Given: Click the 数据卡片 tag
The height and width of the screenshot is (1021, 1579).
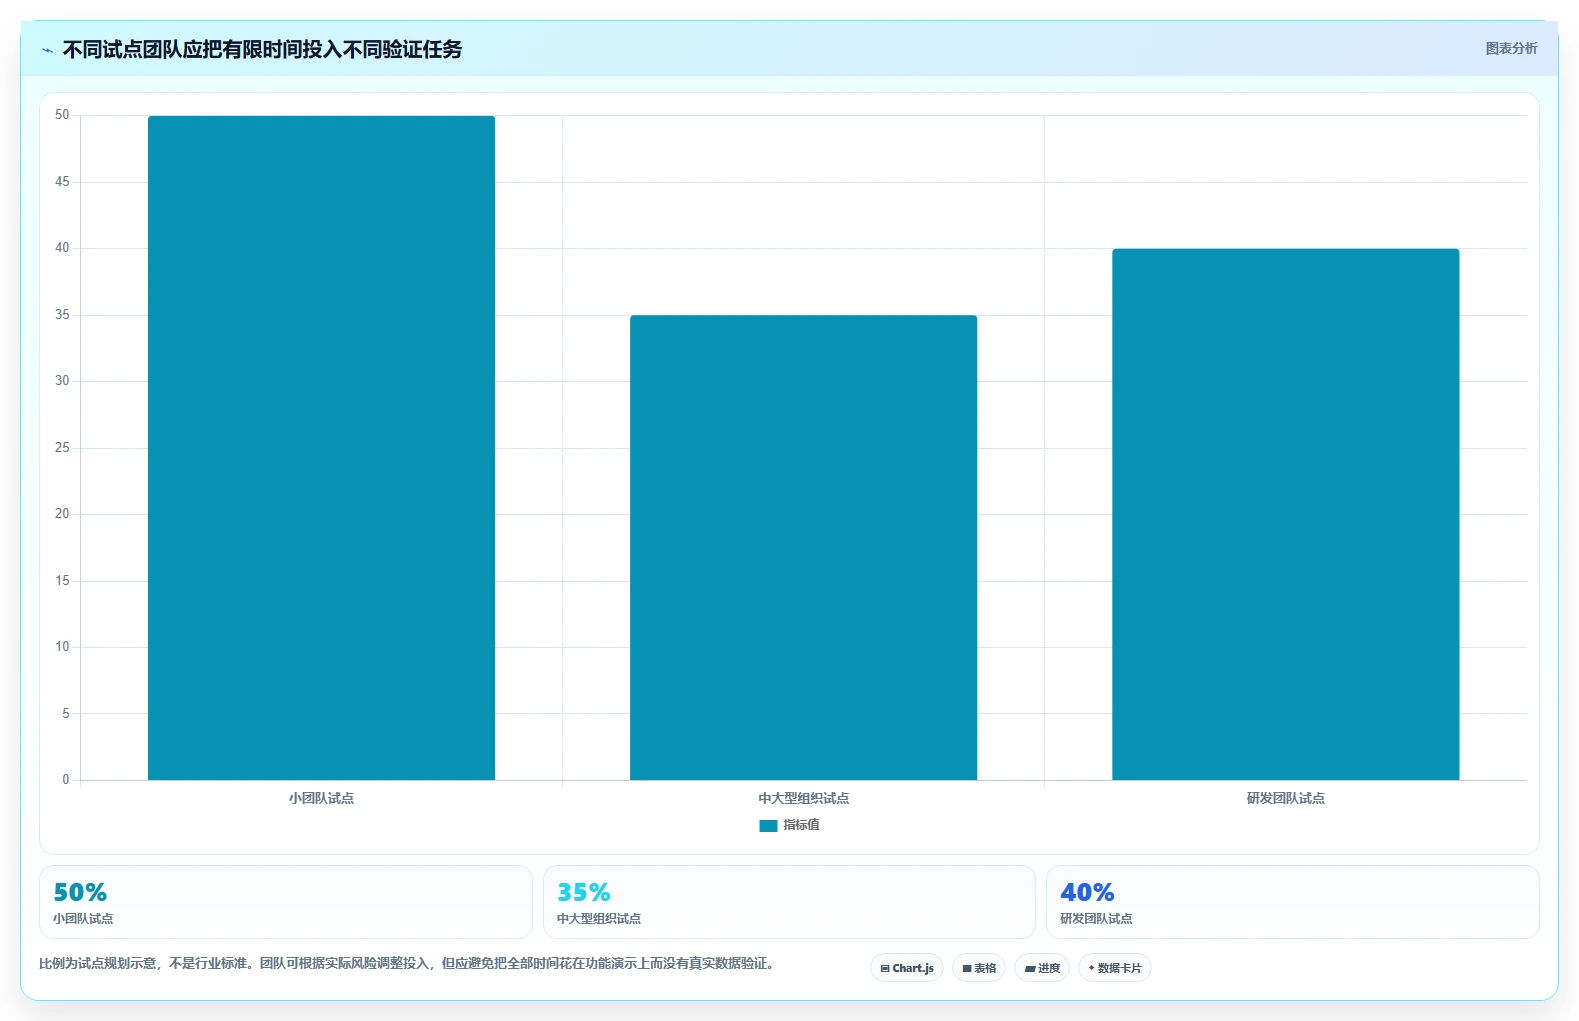Looking at the screenshot, I should 1115,968.
